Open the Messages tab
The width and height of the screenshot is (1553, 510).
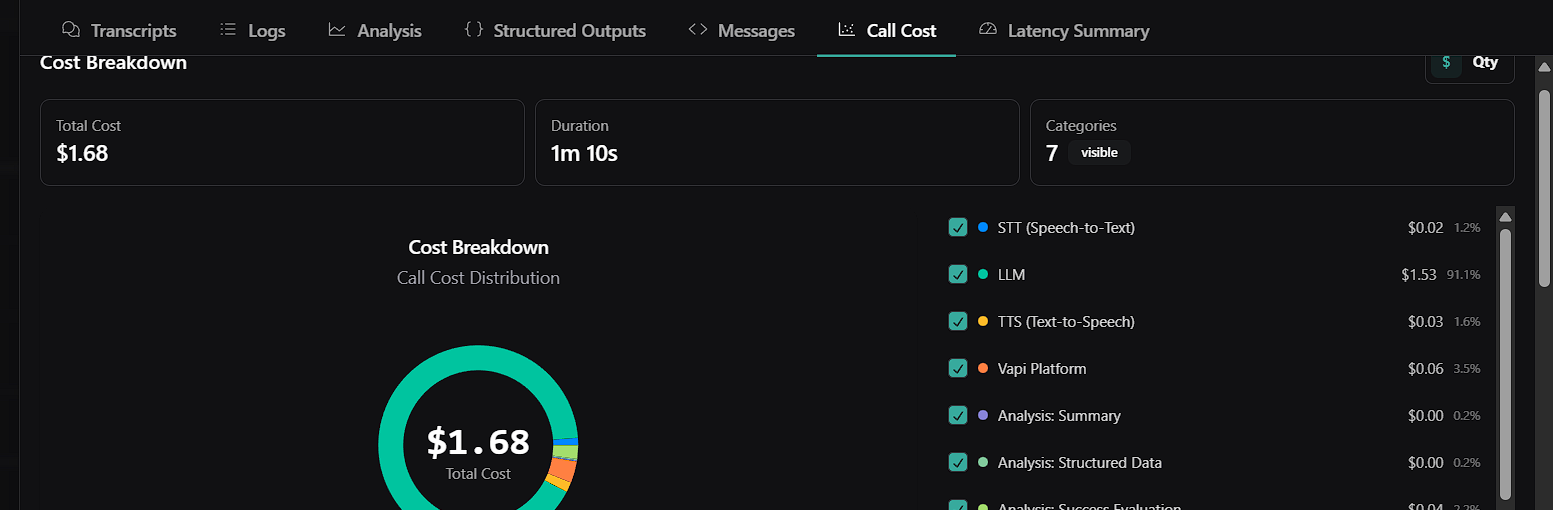742,30
